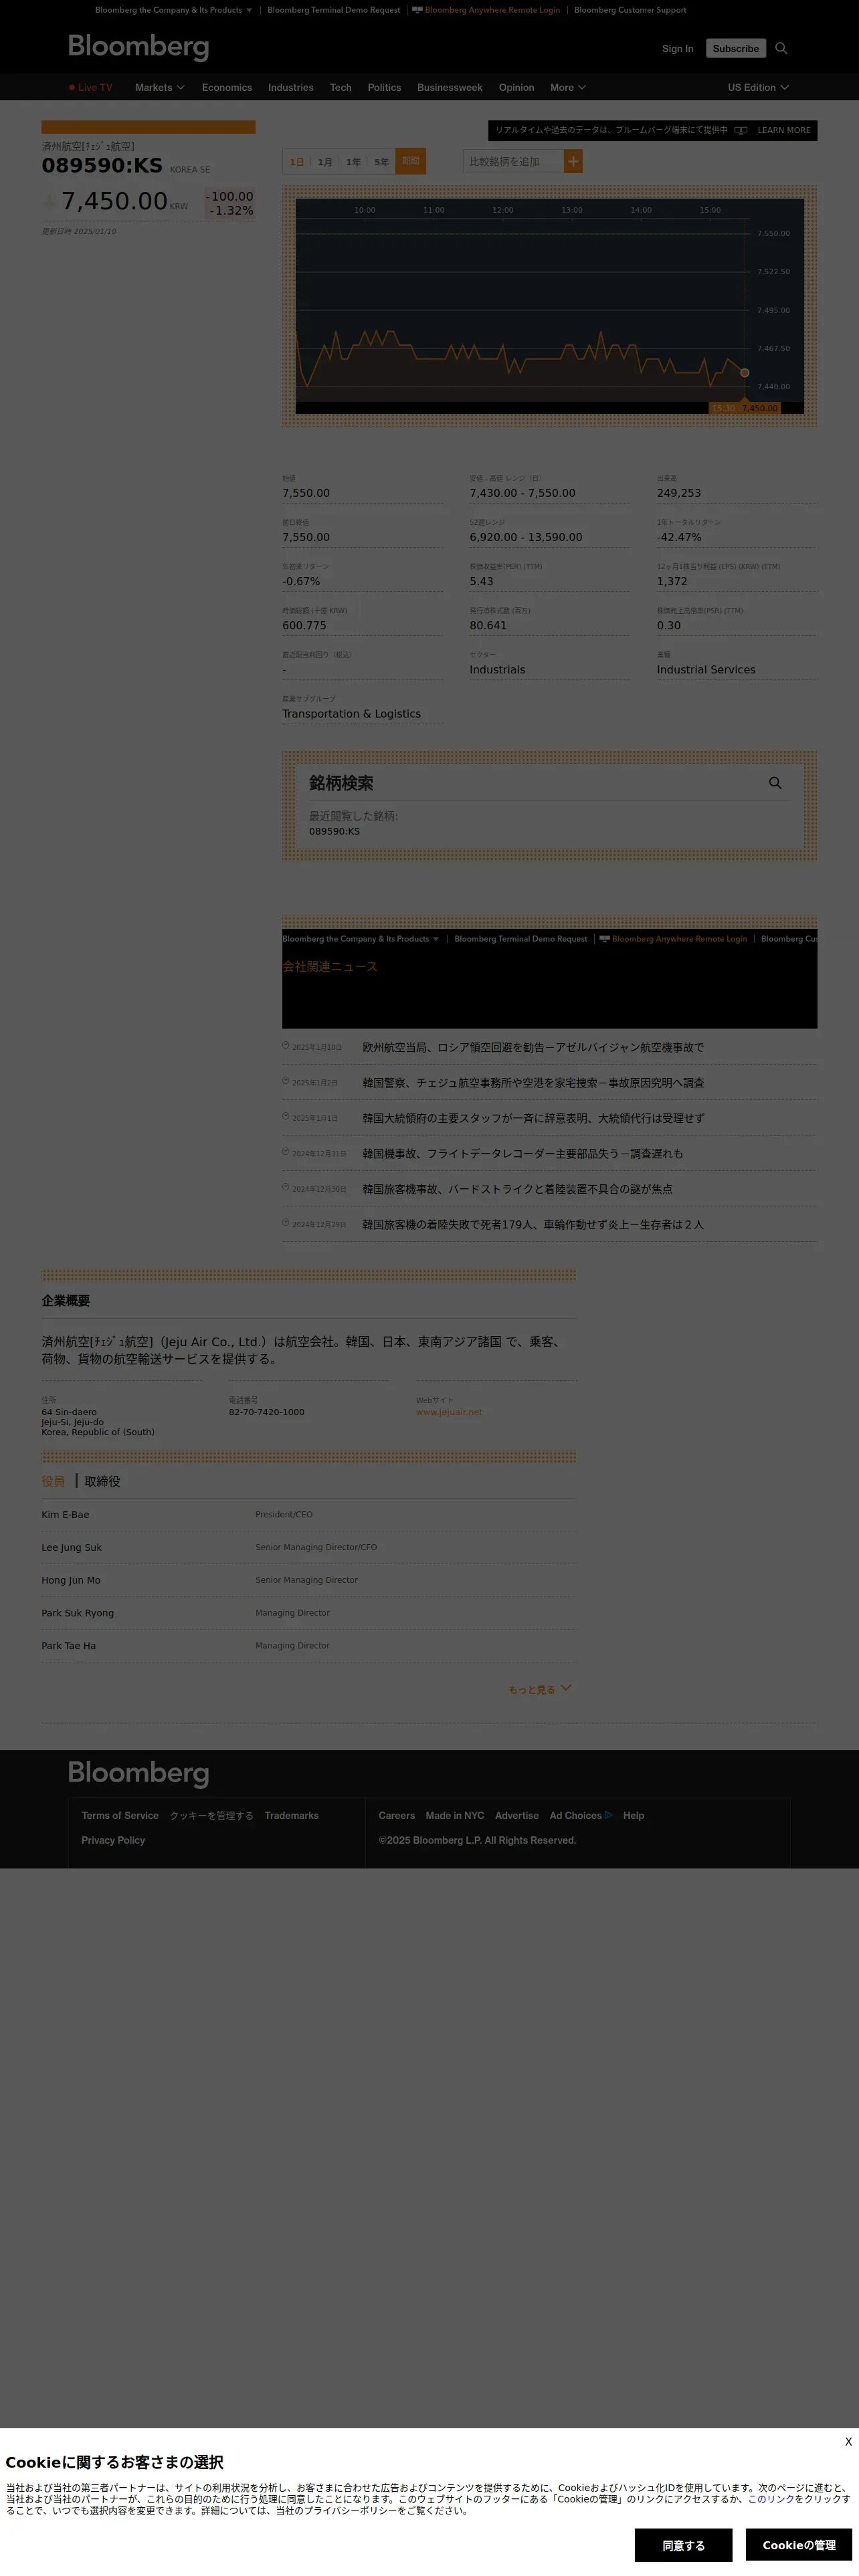Viewport: 859px width, 2576px height.
Task: Click the Subscribe button
Action: tap(736, 48)
